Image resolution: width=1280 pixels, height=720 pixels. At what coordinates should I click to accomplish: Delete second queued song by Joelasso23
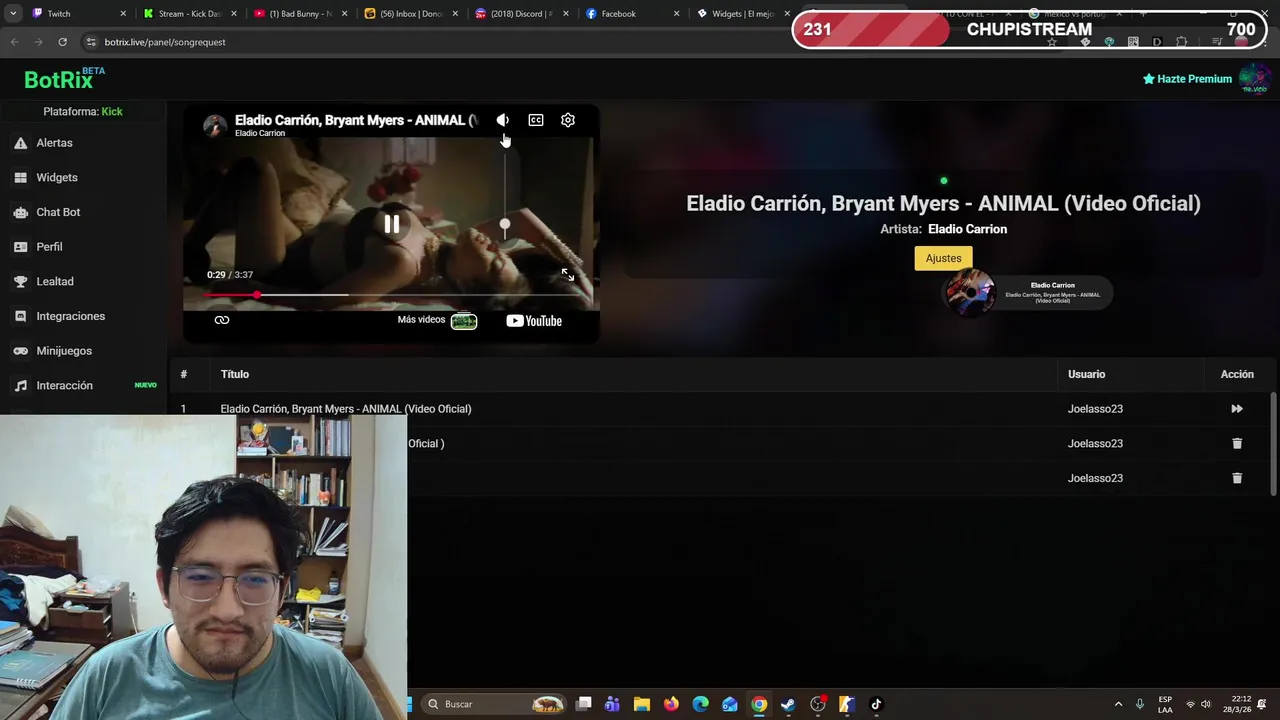click(x=1237, y=443)
